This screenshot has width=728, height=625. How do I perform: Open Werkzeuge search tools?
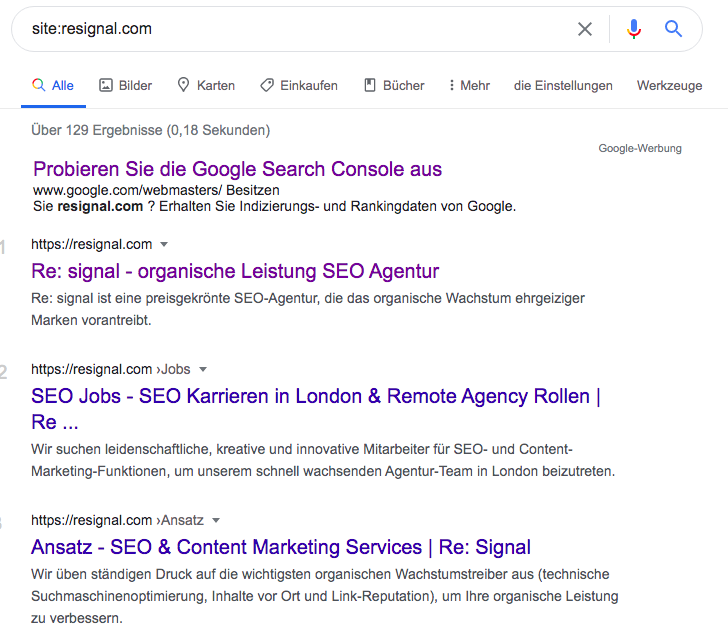tap(669, 85)
